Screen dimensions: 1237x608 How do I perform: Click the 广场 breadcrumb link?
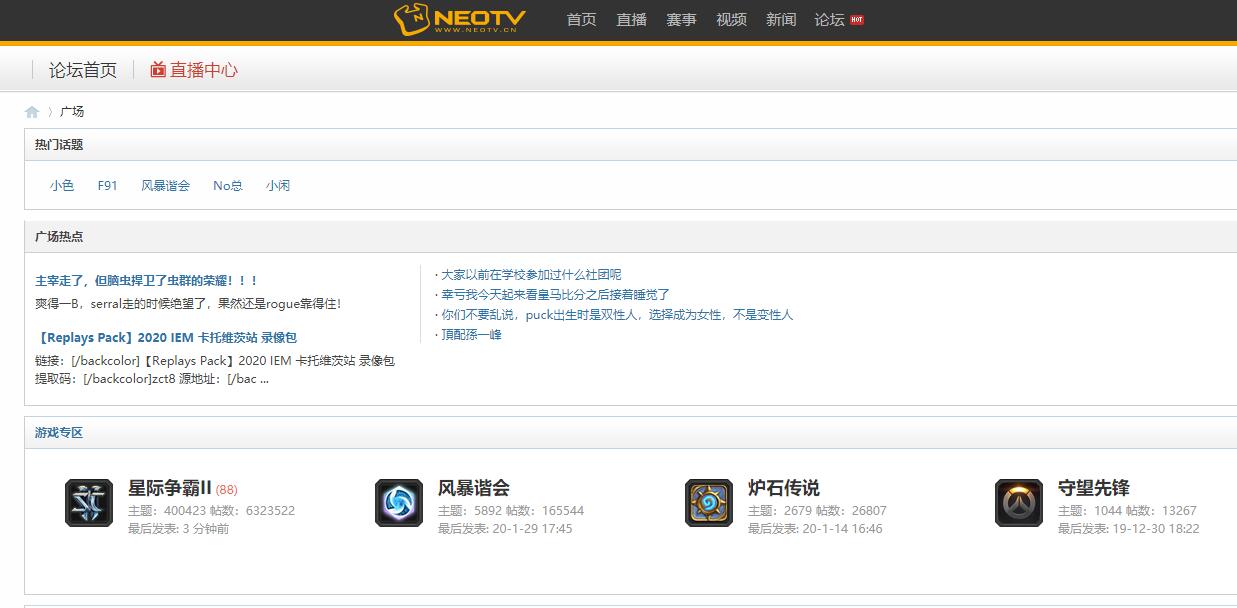point(72,112)
